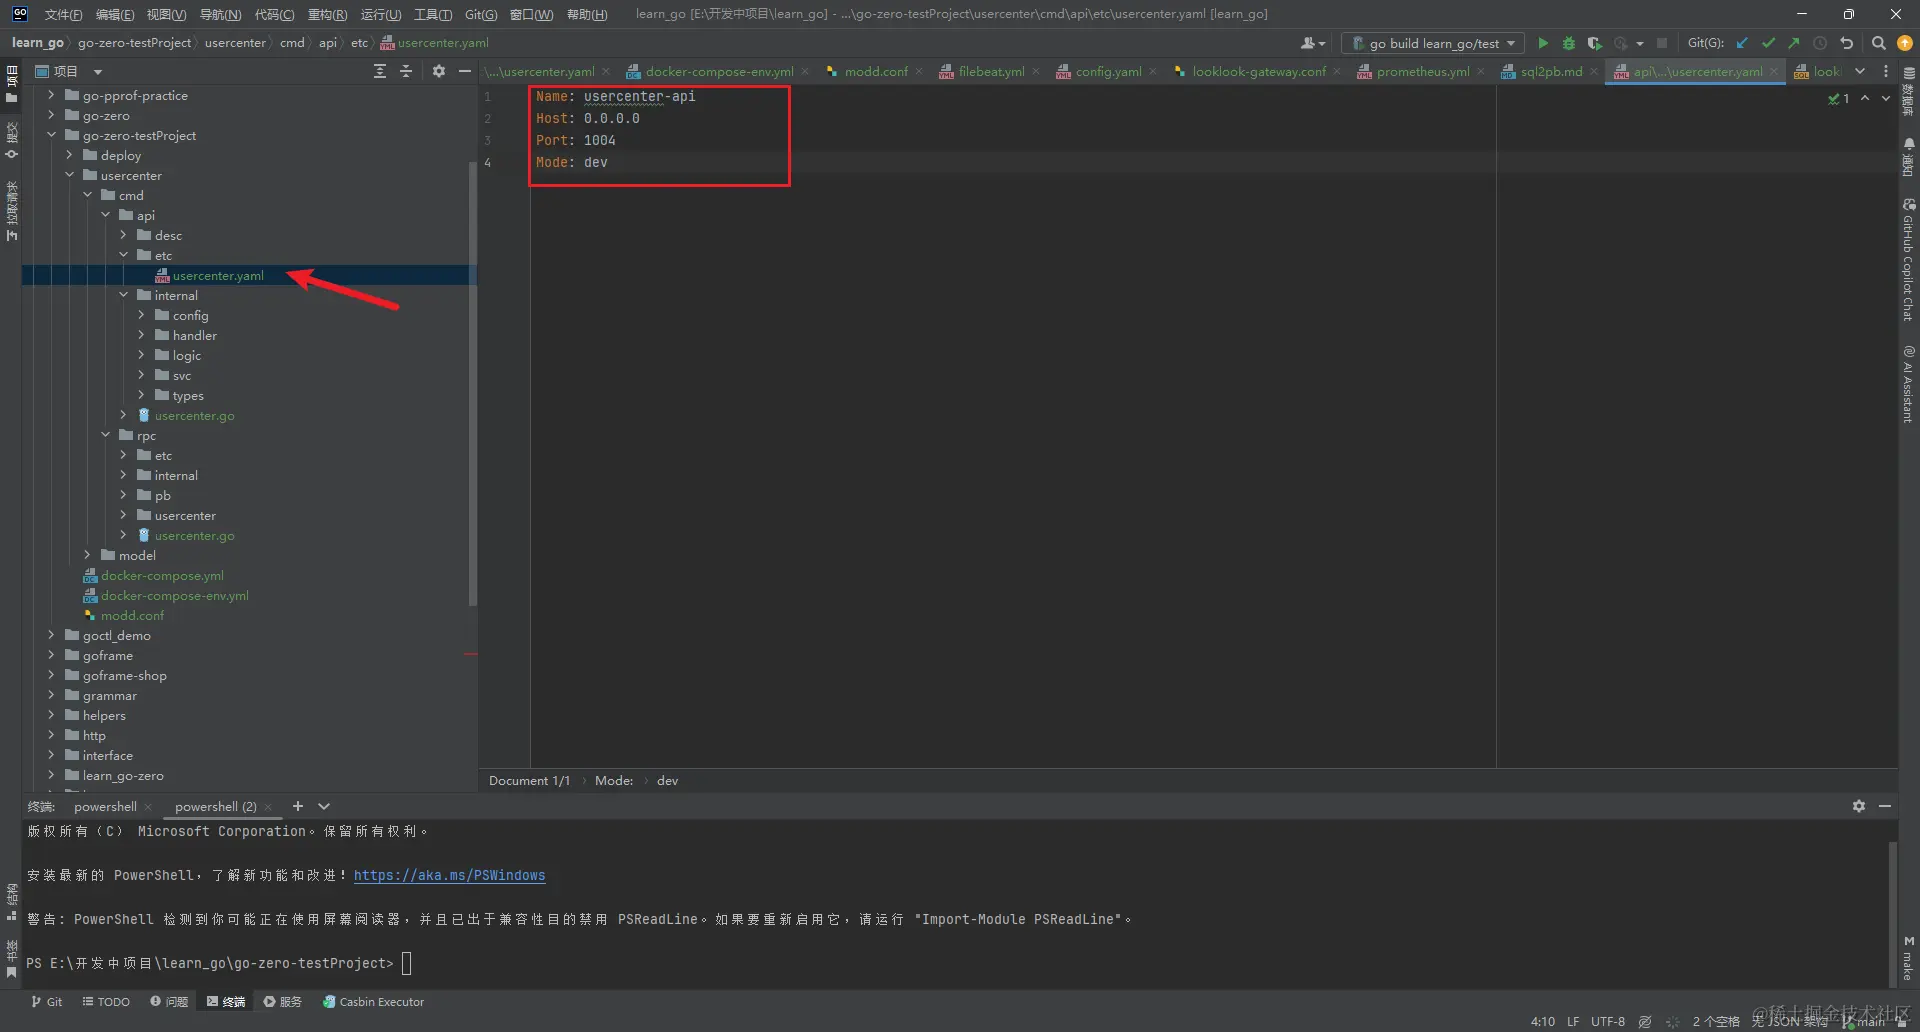
Task: Open the 服务 services tool window
Action: (x=282, y=1002)
